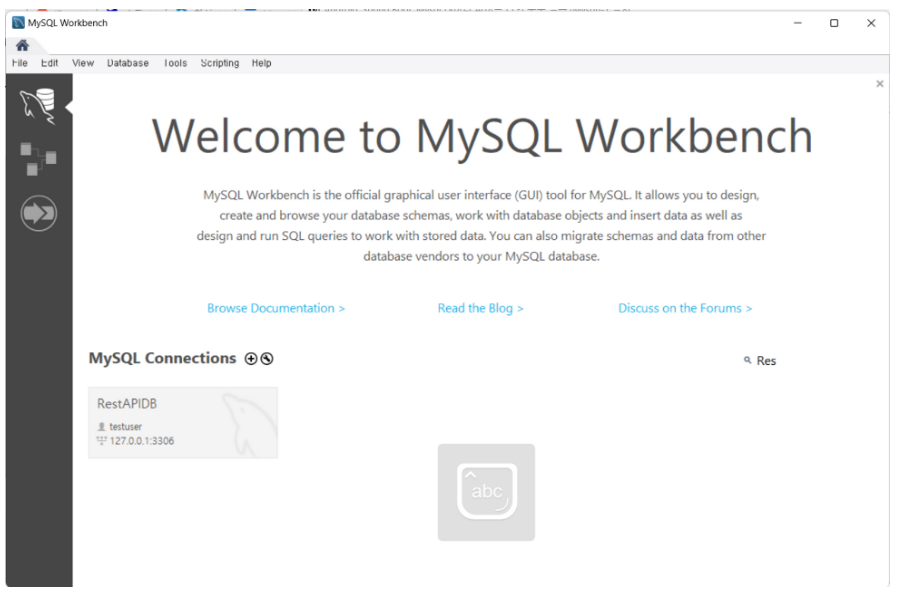Open manage connections wrench icon
This screenshot has width=905, height=597.
coord(267,359)
